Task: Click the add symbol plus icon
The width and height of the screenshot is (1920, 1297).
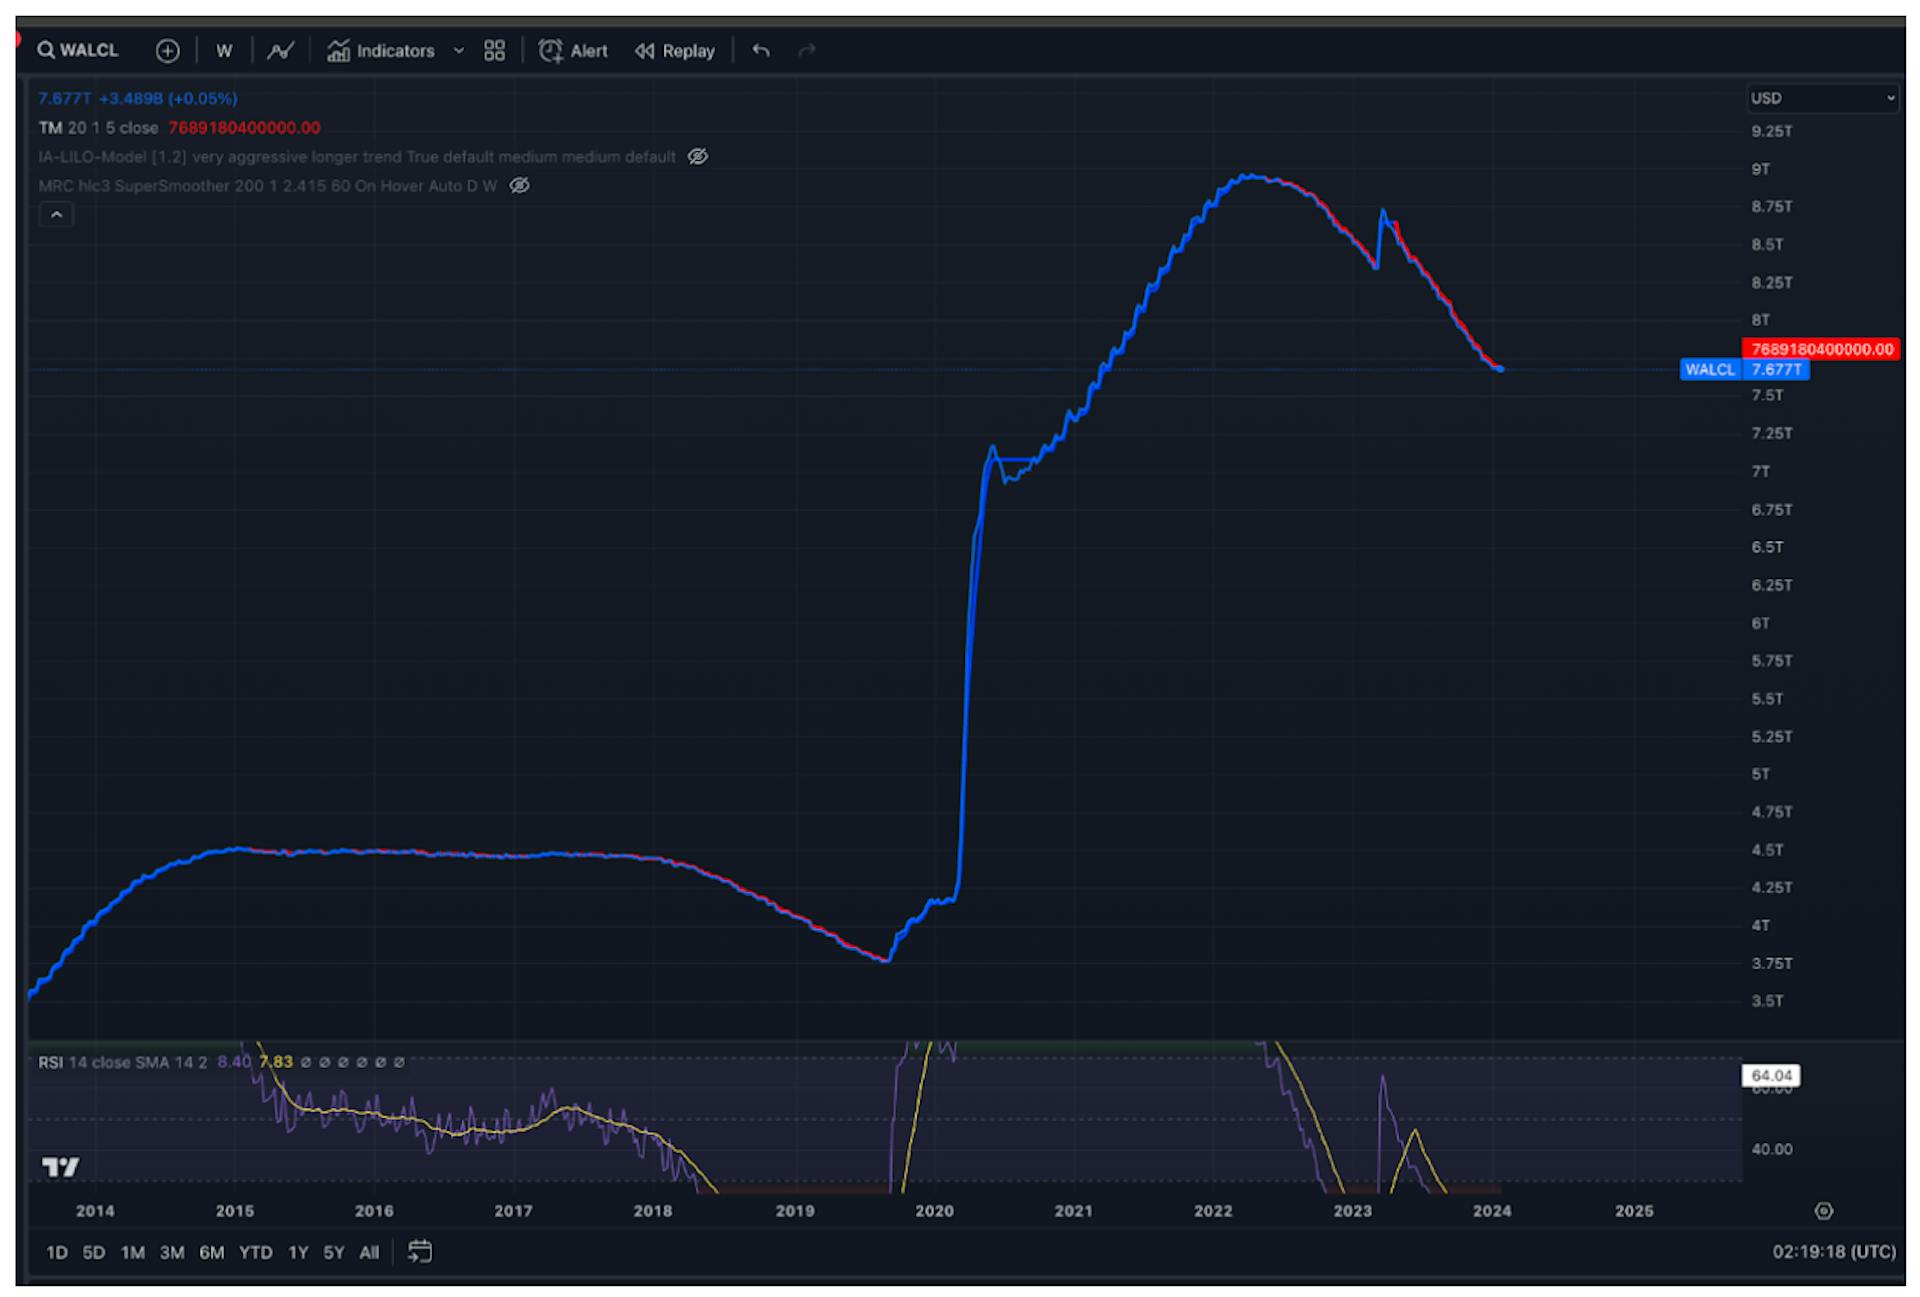Action: pos(168,51)
